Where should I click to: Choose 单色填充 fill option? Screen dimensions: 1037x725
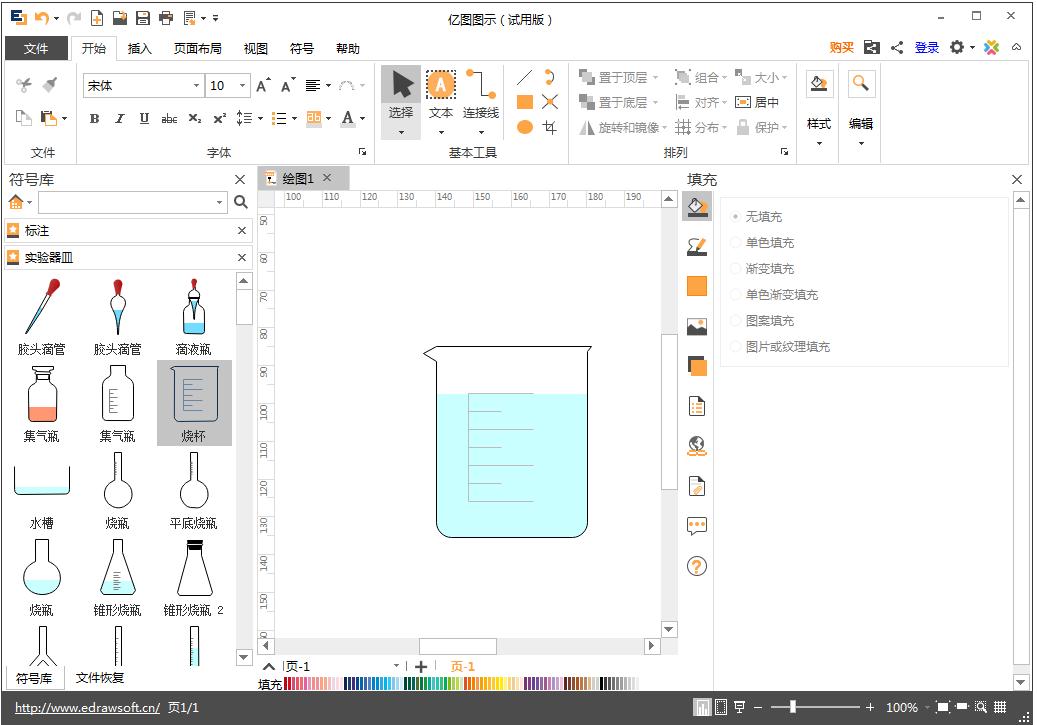pos(737,242)
